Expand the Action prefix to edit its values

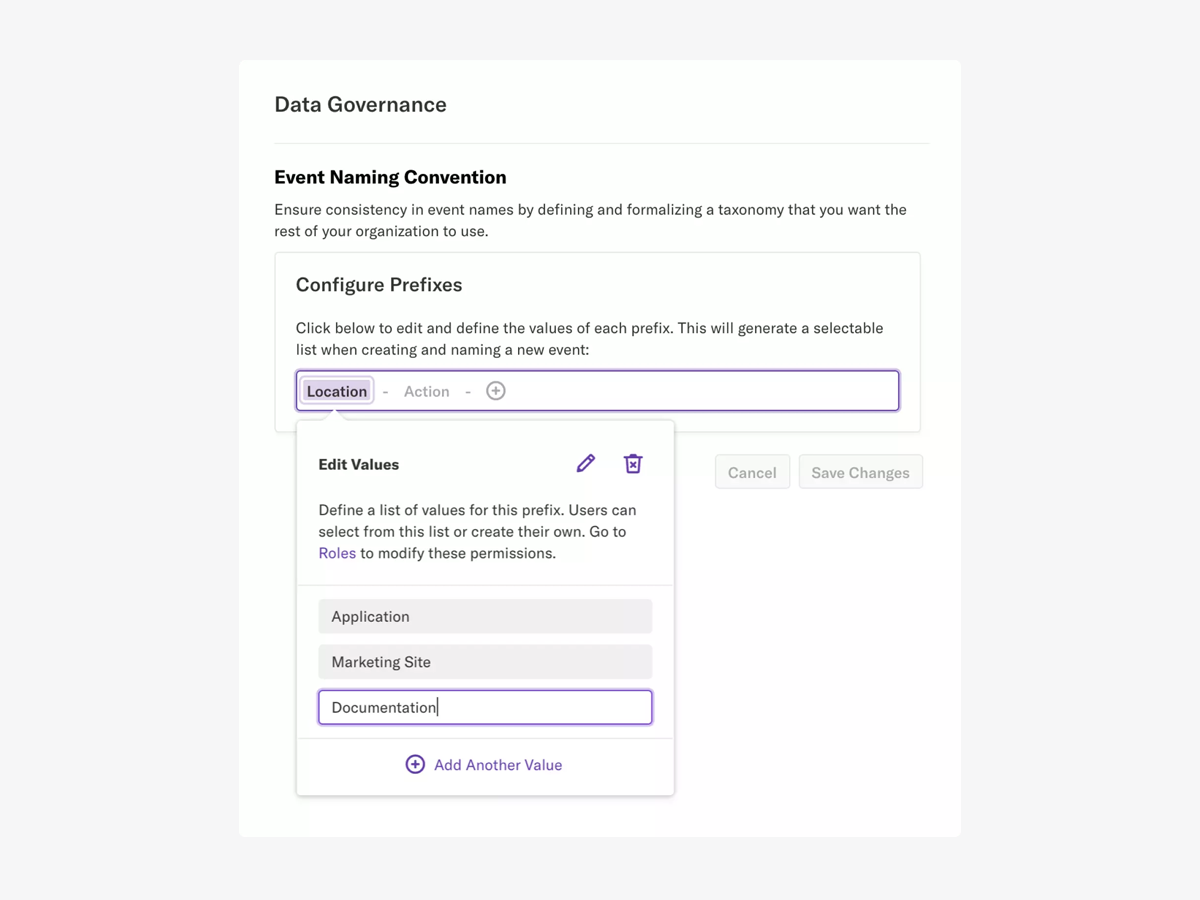tap(427, 391)
